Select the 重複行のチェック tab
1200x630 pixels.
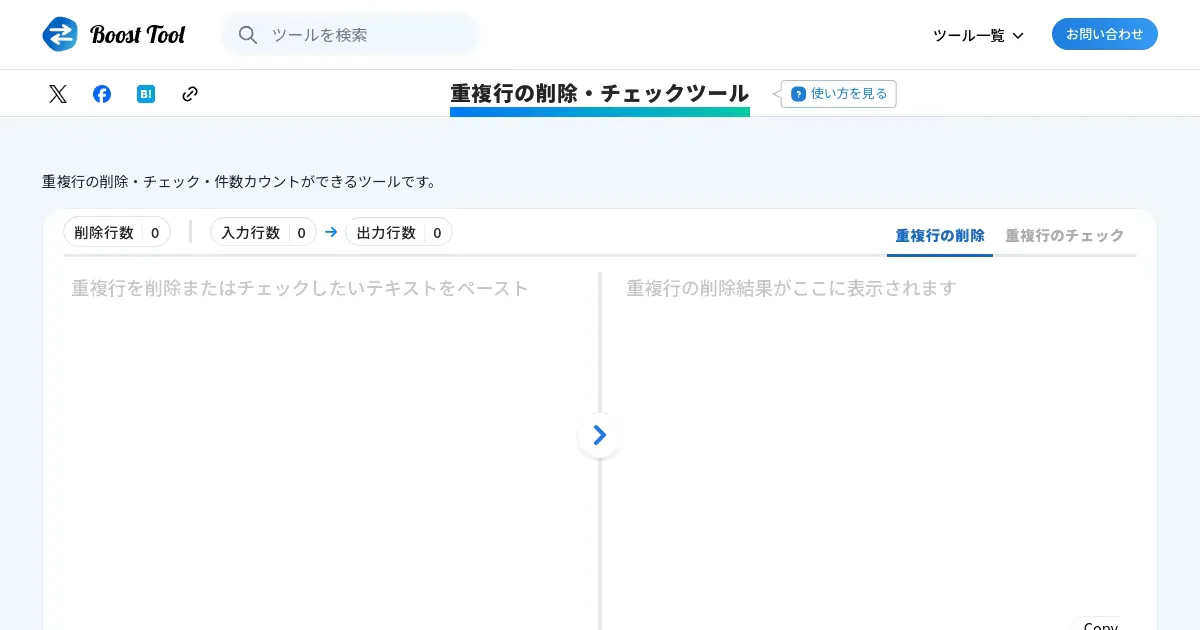click(x=1064, y=236)
